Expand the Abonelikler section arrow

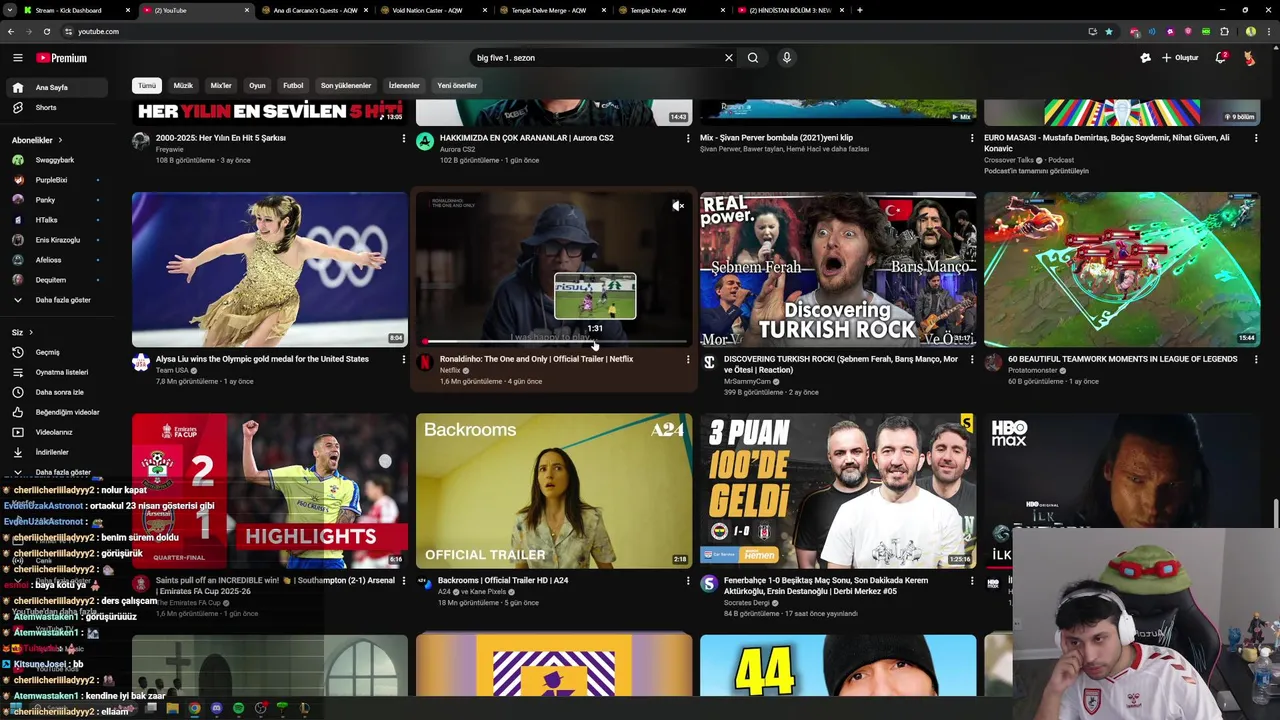click(60, 140)
